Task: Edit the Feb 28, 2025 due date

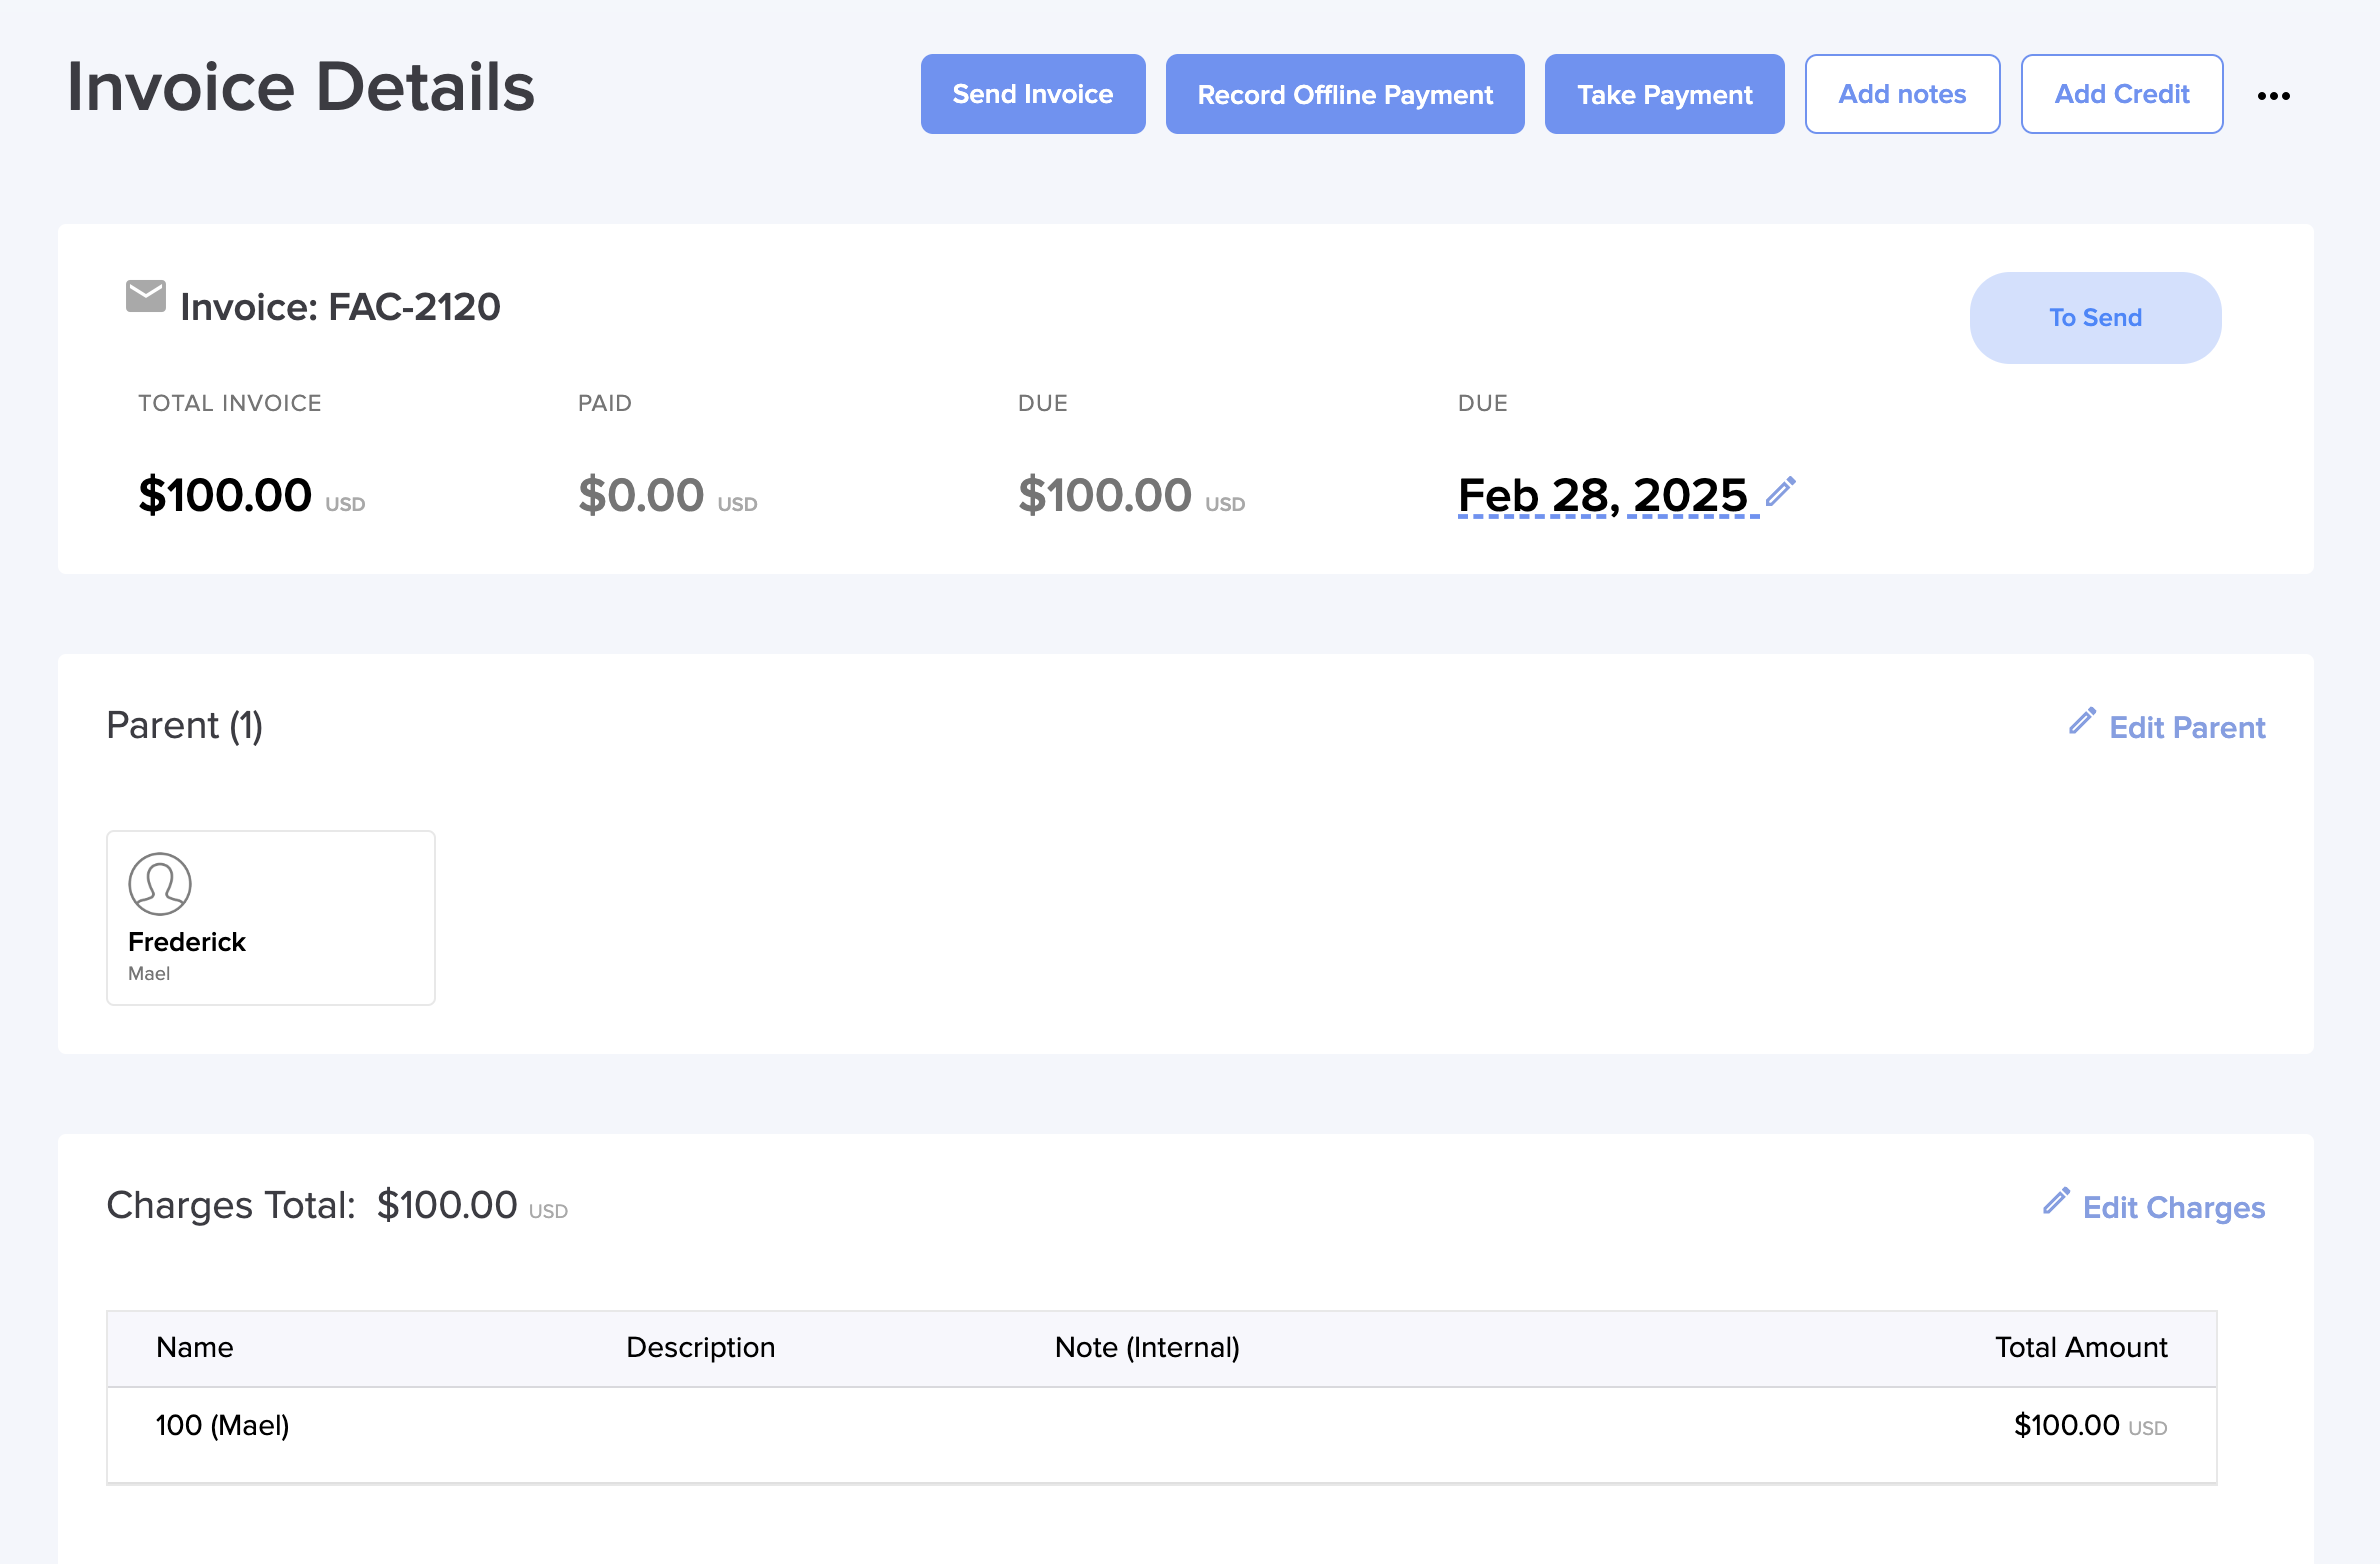Action: pyautogui.click(x=1602, y=495)
